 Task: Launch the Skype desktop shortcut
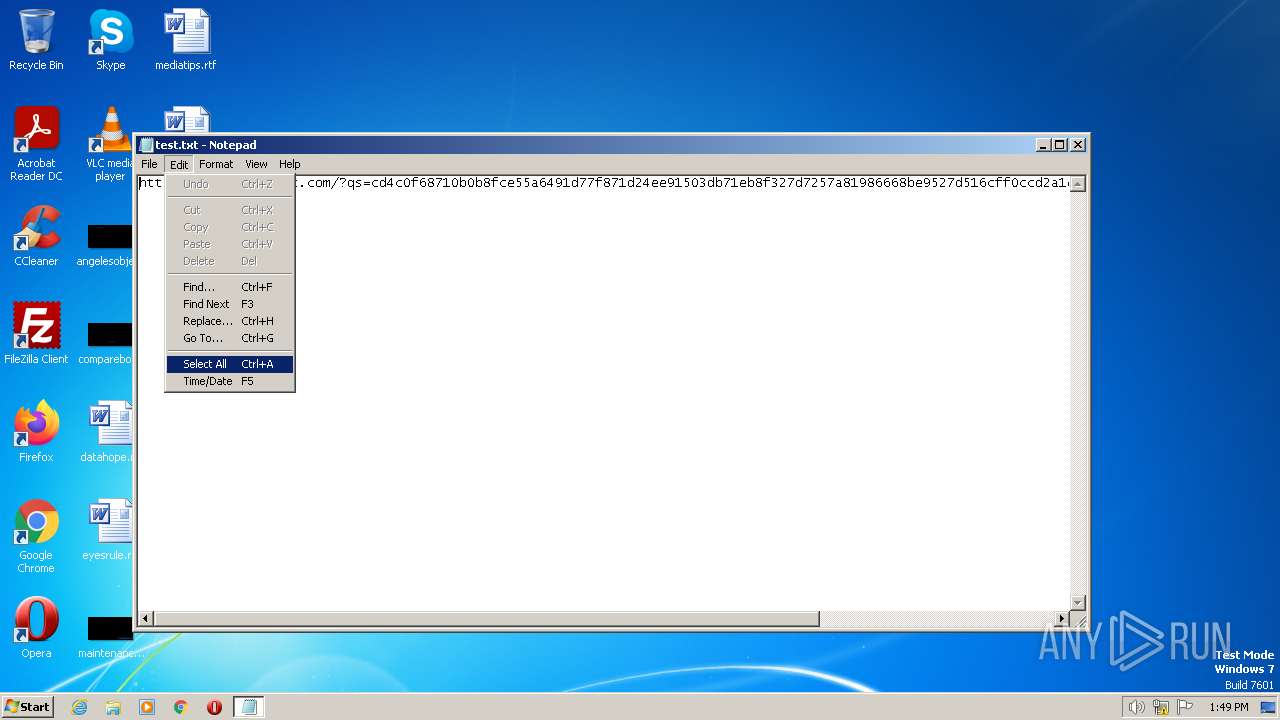(110, 40)
